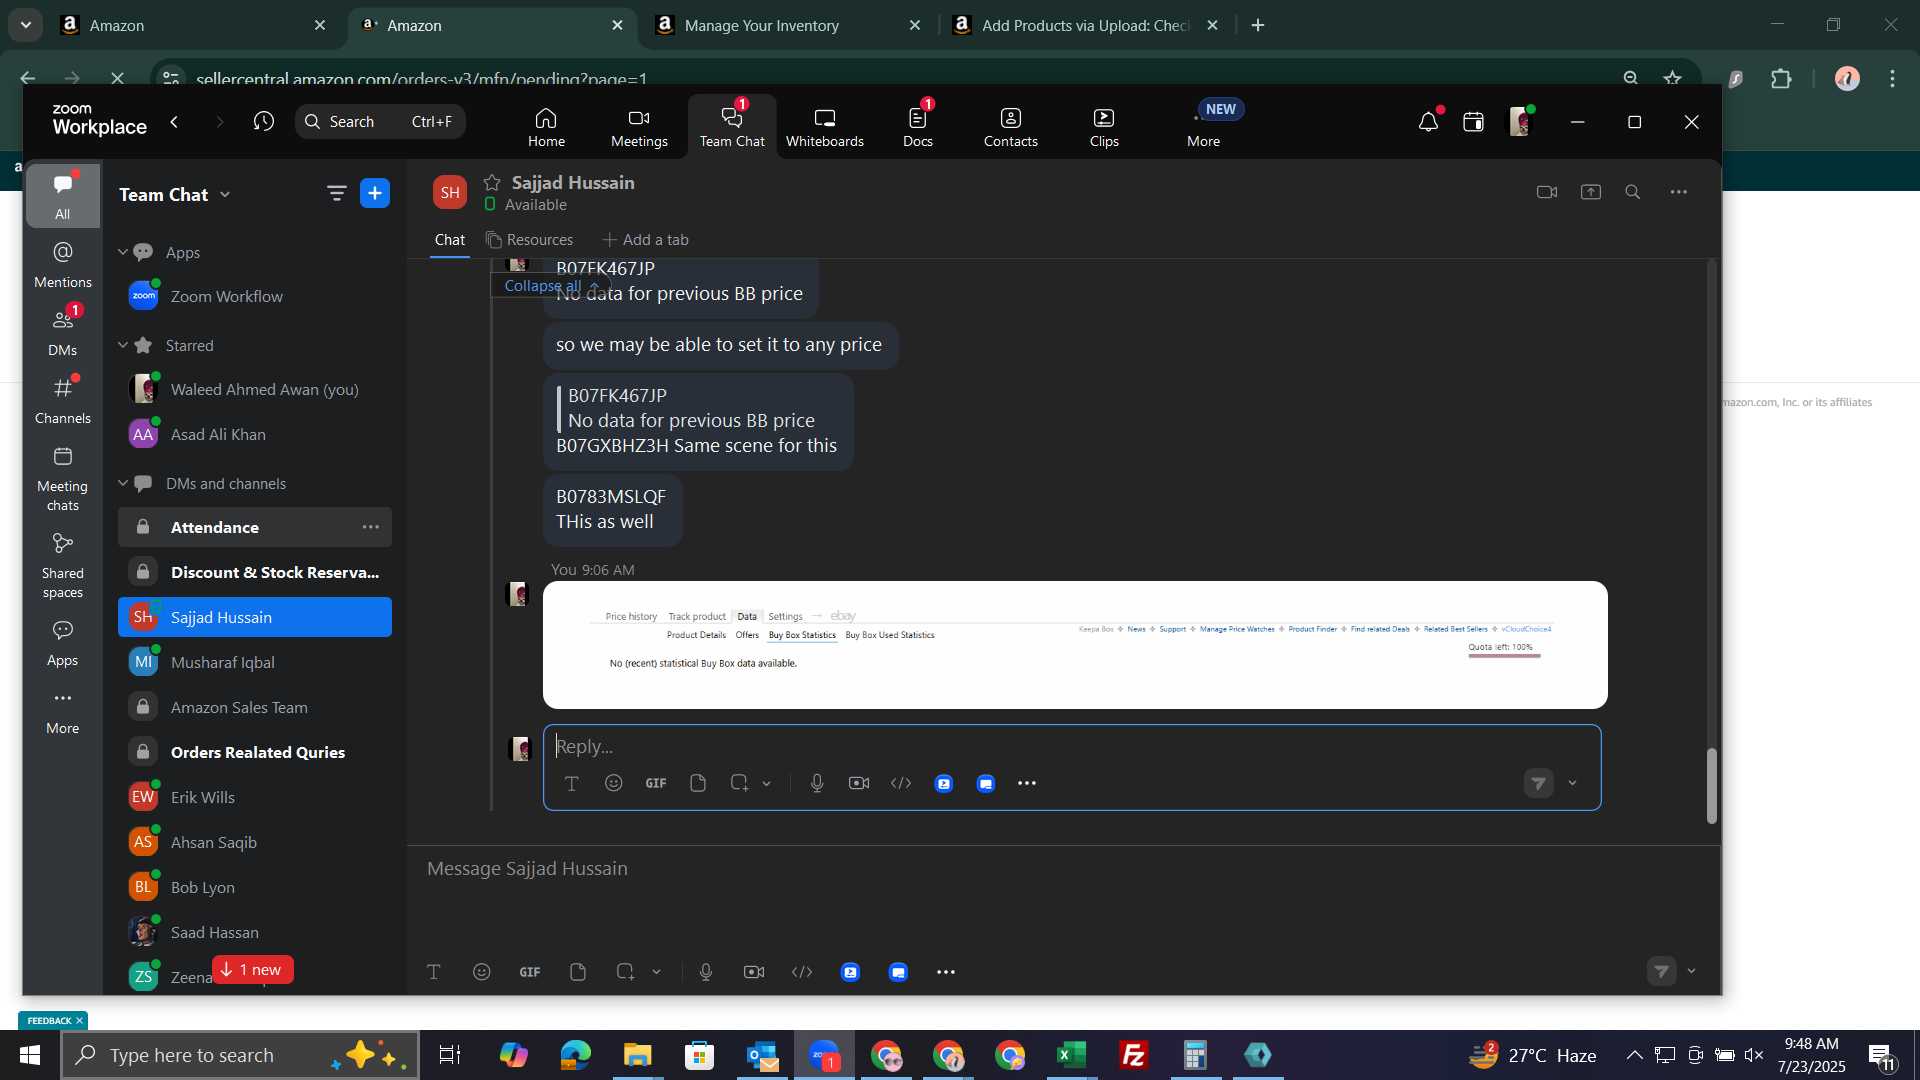
Task: Collapse the Starred section
Action: (x=123, y=345)
